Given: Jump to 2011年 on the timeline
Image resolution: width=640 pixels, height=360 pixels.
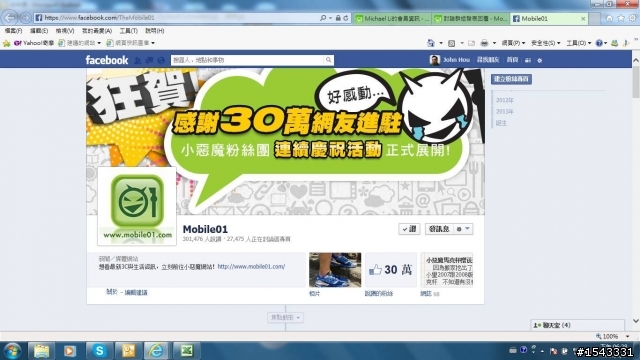Looking at the screenshot, I should point(505,111).
